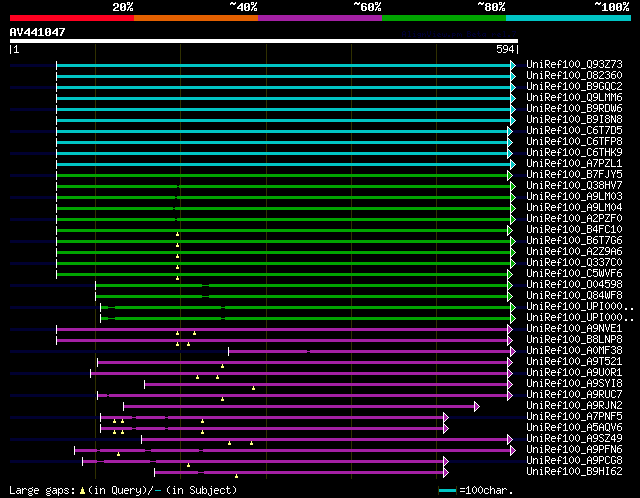Select the UniRef100_B9GQC2 label
This screenshot has width=640, height=498.
(574, 87)
